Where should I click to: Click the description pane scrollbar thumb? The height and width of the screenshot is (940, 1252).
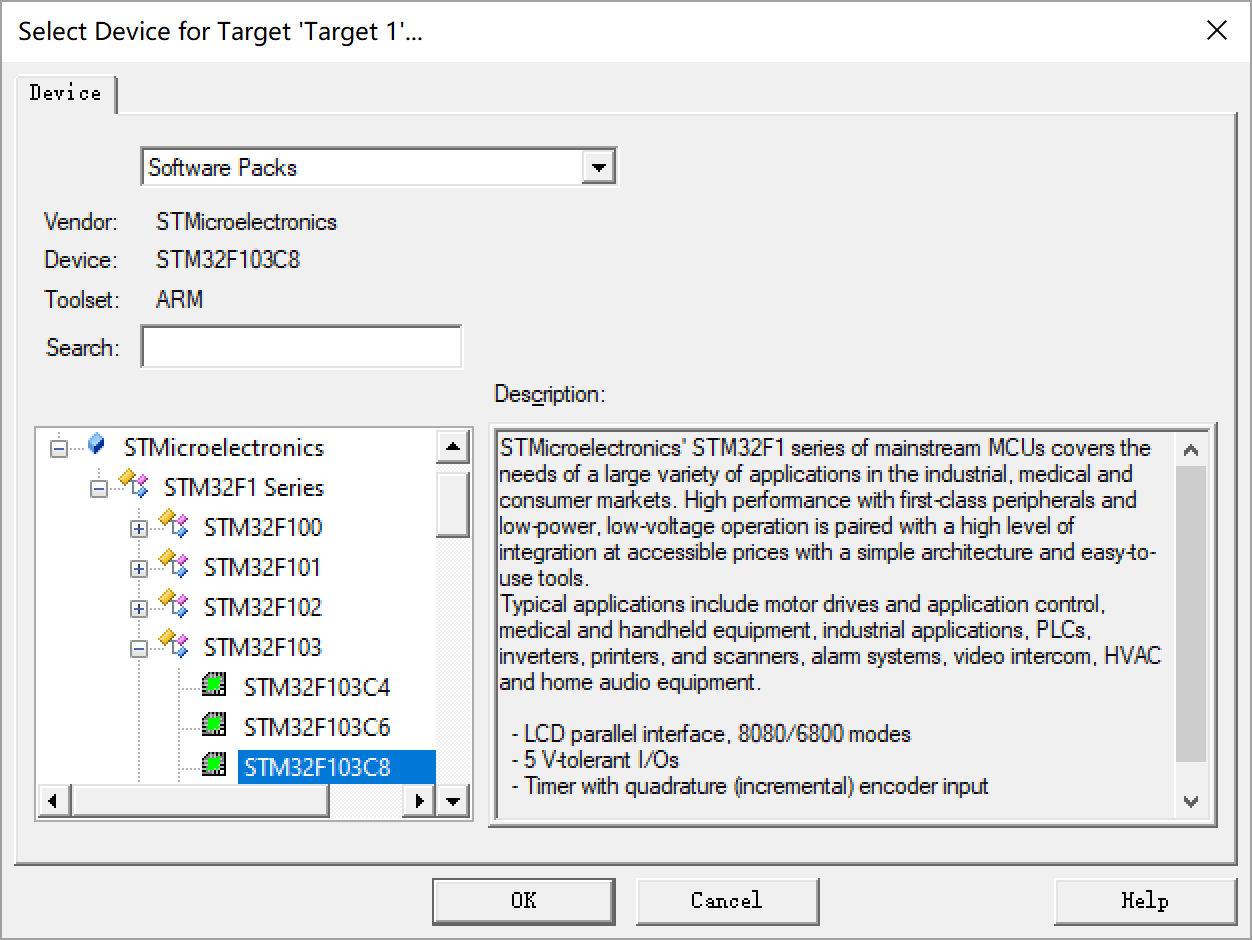(x=1191, y=614)
